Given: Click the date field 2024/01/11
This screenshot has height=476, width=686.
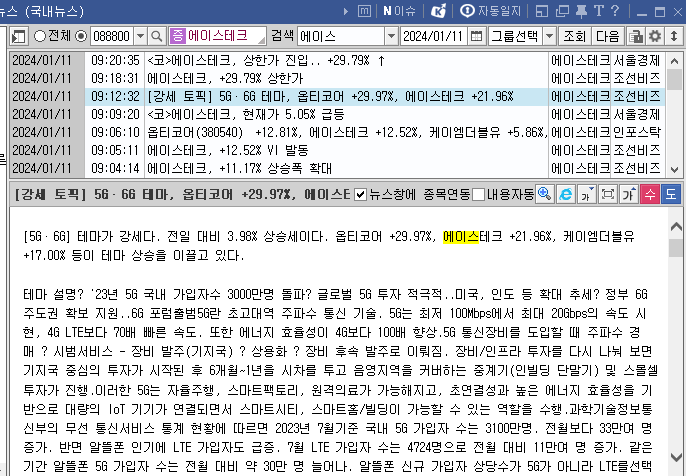Looking at the screenshot, I should [433, 36].
